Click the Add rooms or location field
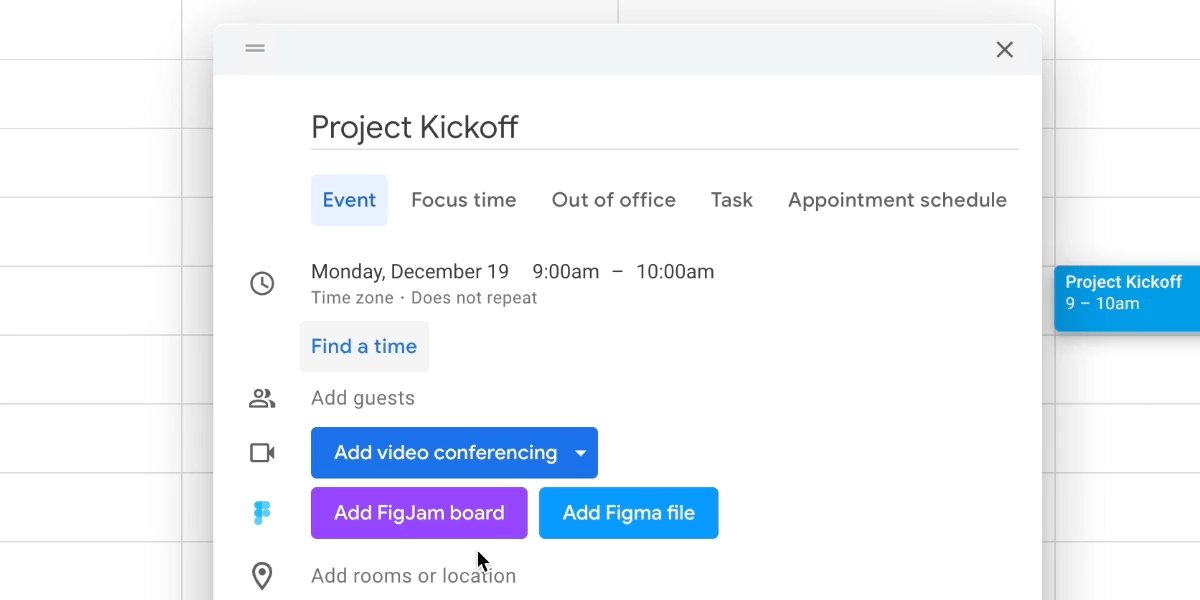 [x=413, y=575]
